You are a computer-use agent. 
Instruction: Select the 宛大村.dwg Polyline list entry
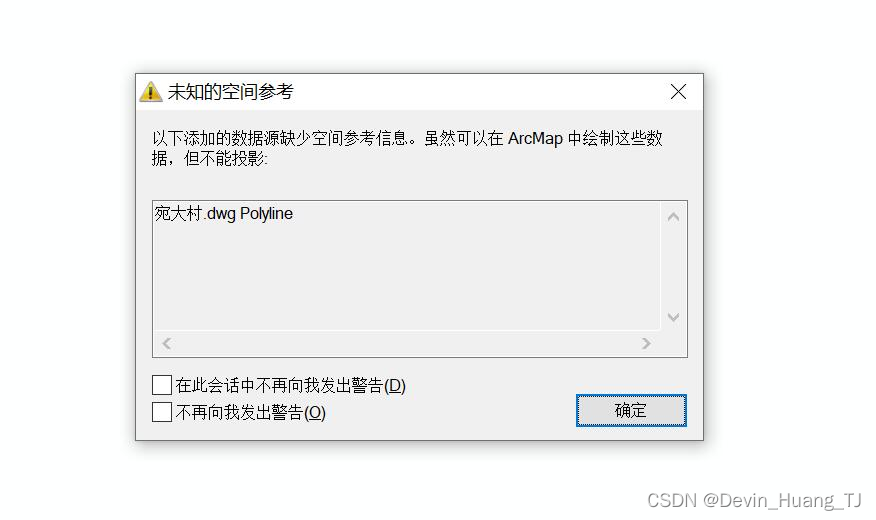(223, 213)
